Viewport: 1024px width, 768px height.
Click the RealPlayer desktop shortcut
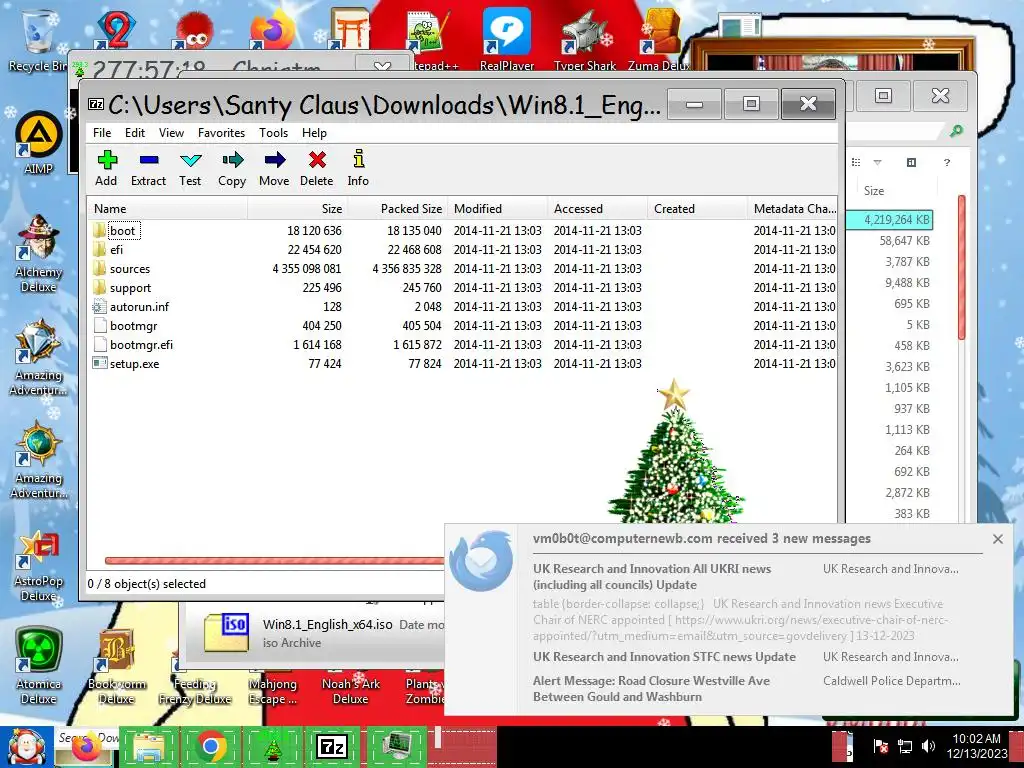pyautogui.click(x=507, y=39)
